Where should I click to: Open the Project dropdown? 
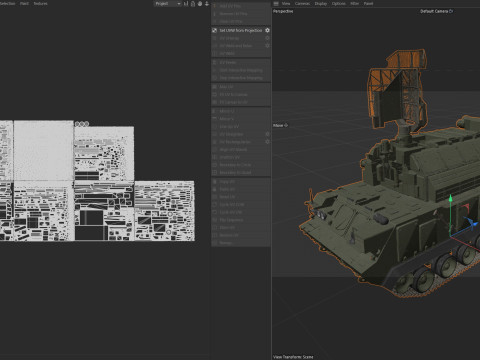[168, 4]
